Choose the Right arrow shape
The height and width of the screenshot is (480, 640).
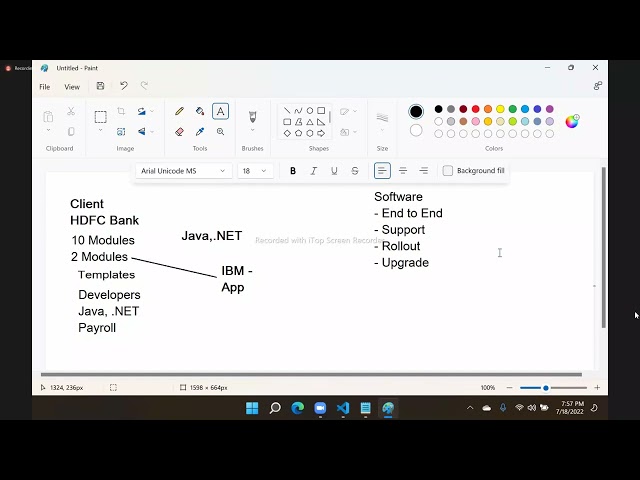tap(321, 133)
